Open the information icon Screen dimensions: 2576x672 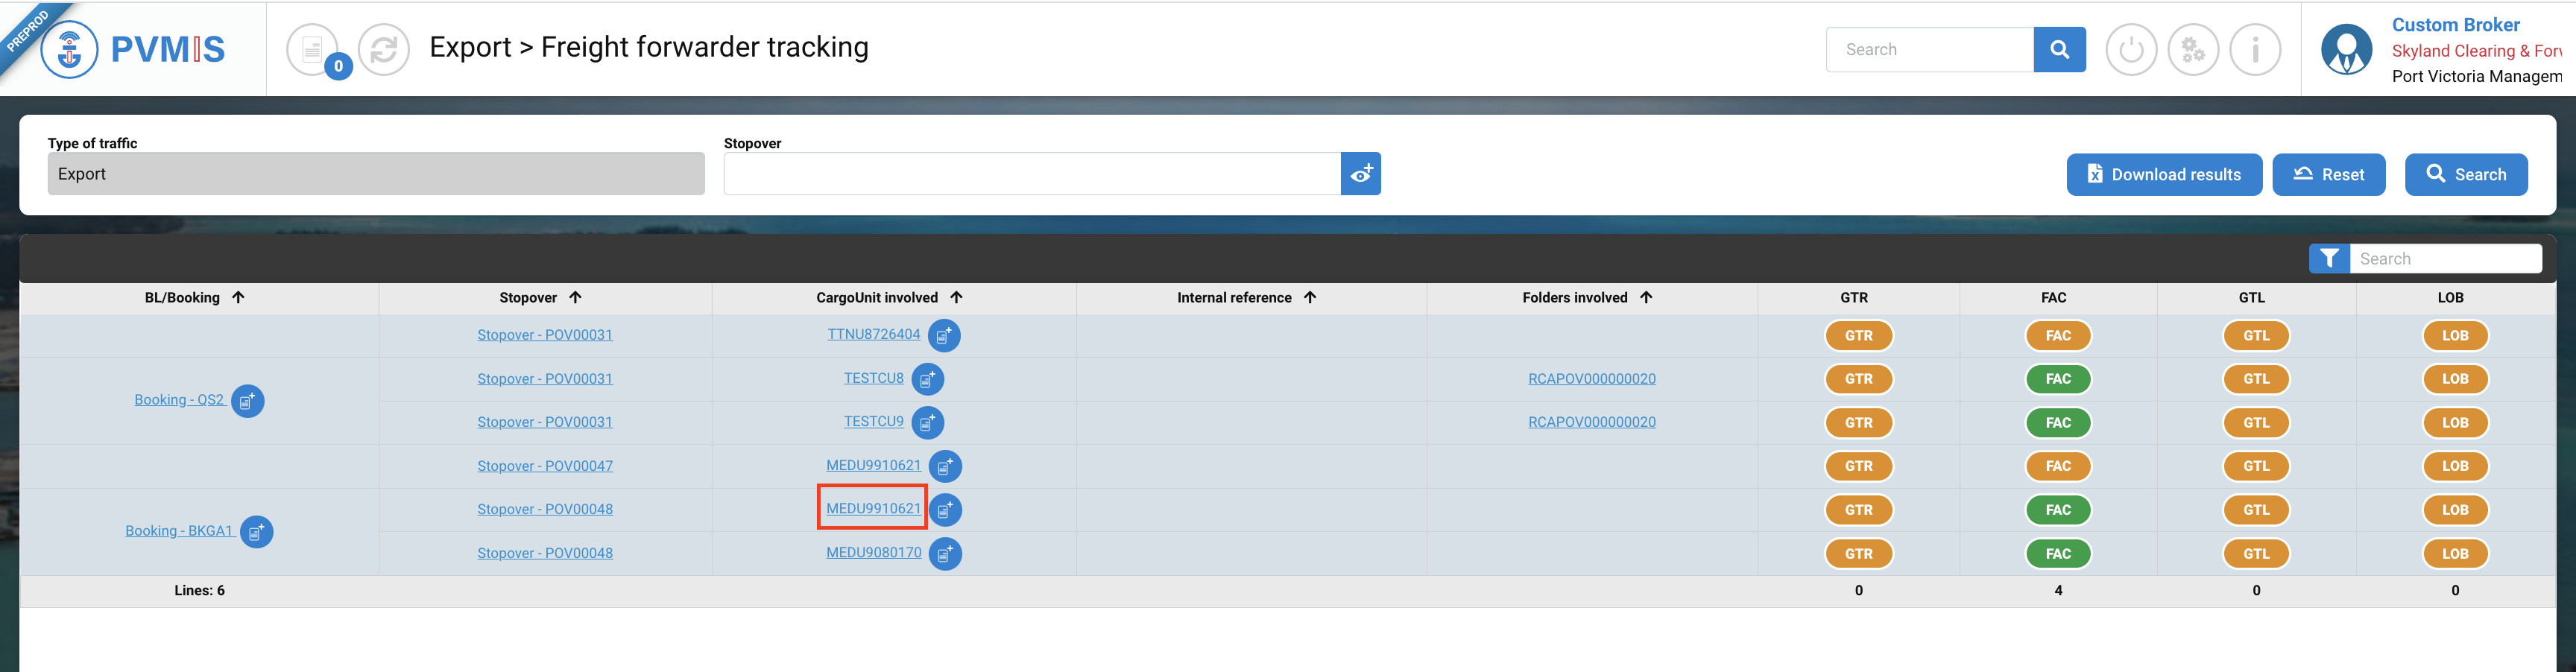point(2255,49)
